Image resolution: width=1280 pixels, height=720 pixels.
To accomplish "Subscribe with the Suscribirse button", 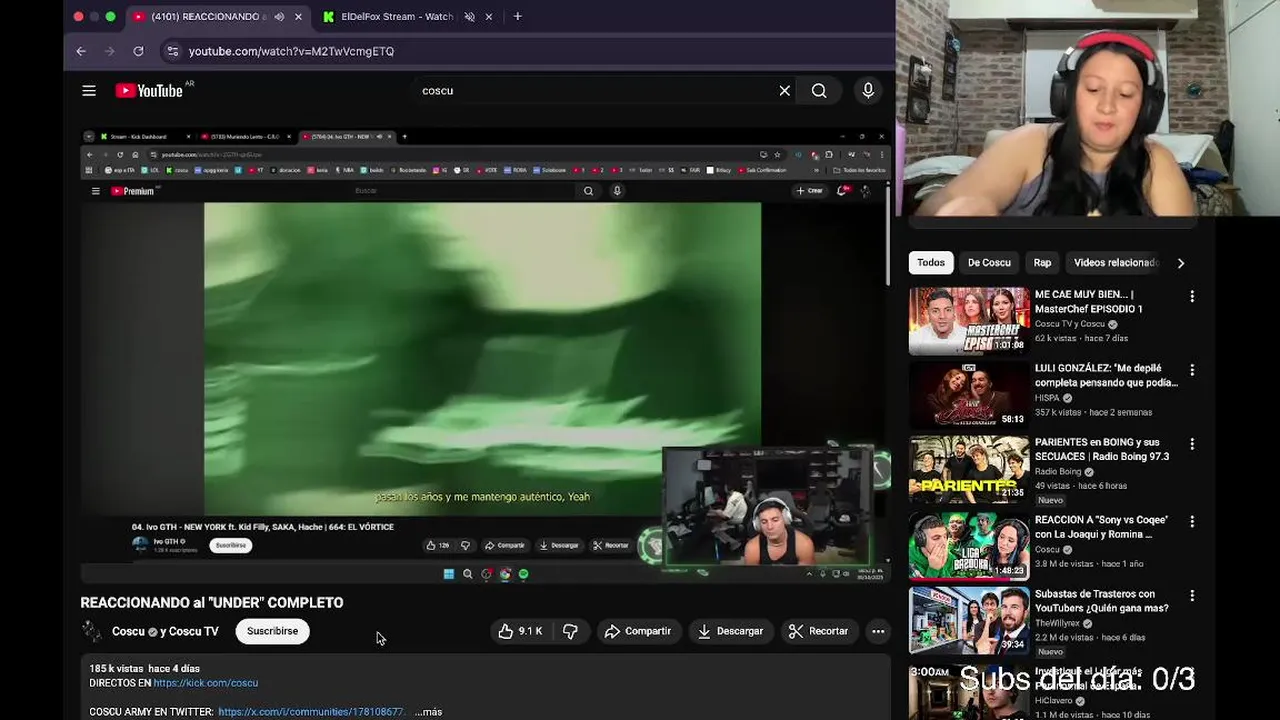I will [x=272, y=631].
